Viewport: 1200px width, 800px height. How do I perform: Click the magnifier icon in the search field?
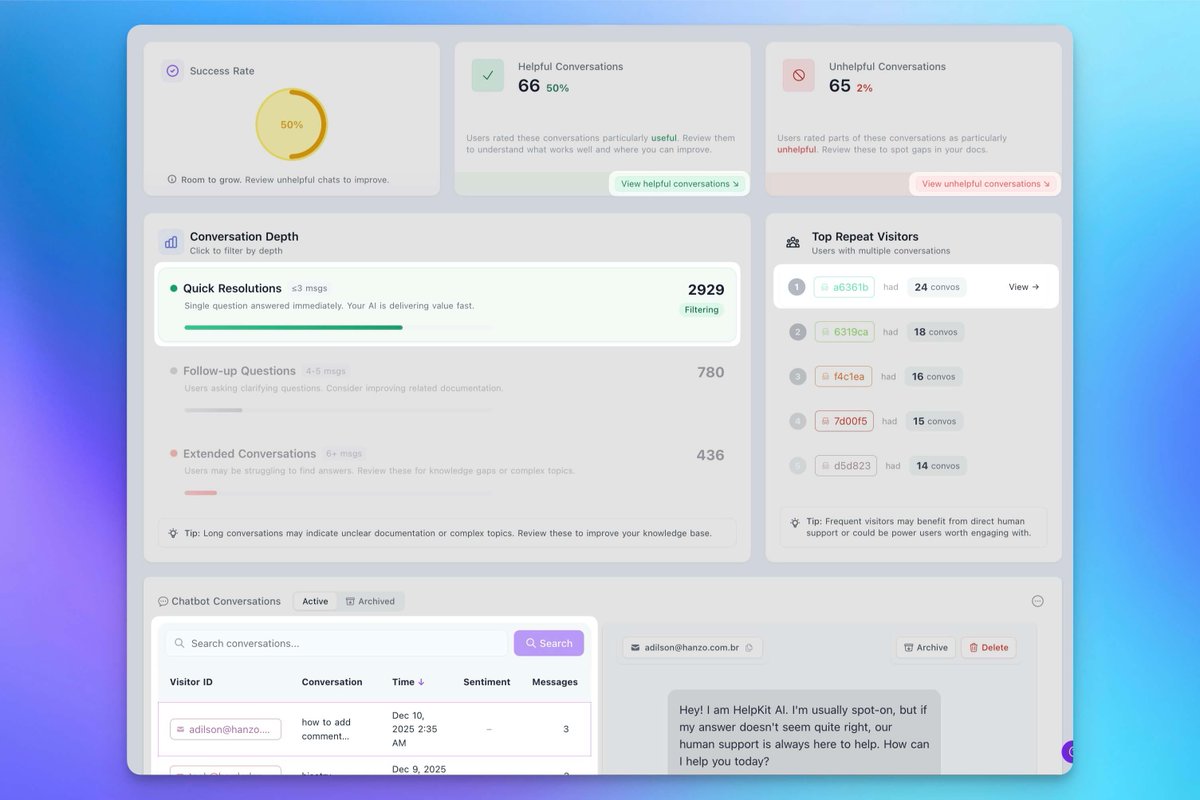pyautogui.click(x=180, y=643)
